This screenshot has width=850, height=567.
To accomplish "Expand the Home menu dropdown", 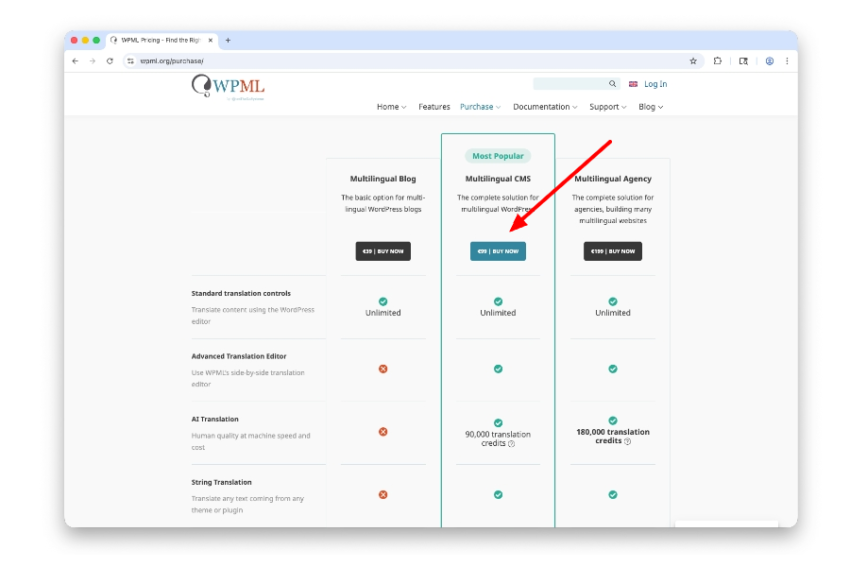I will click(x=391, y=107).
